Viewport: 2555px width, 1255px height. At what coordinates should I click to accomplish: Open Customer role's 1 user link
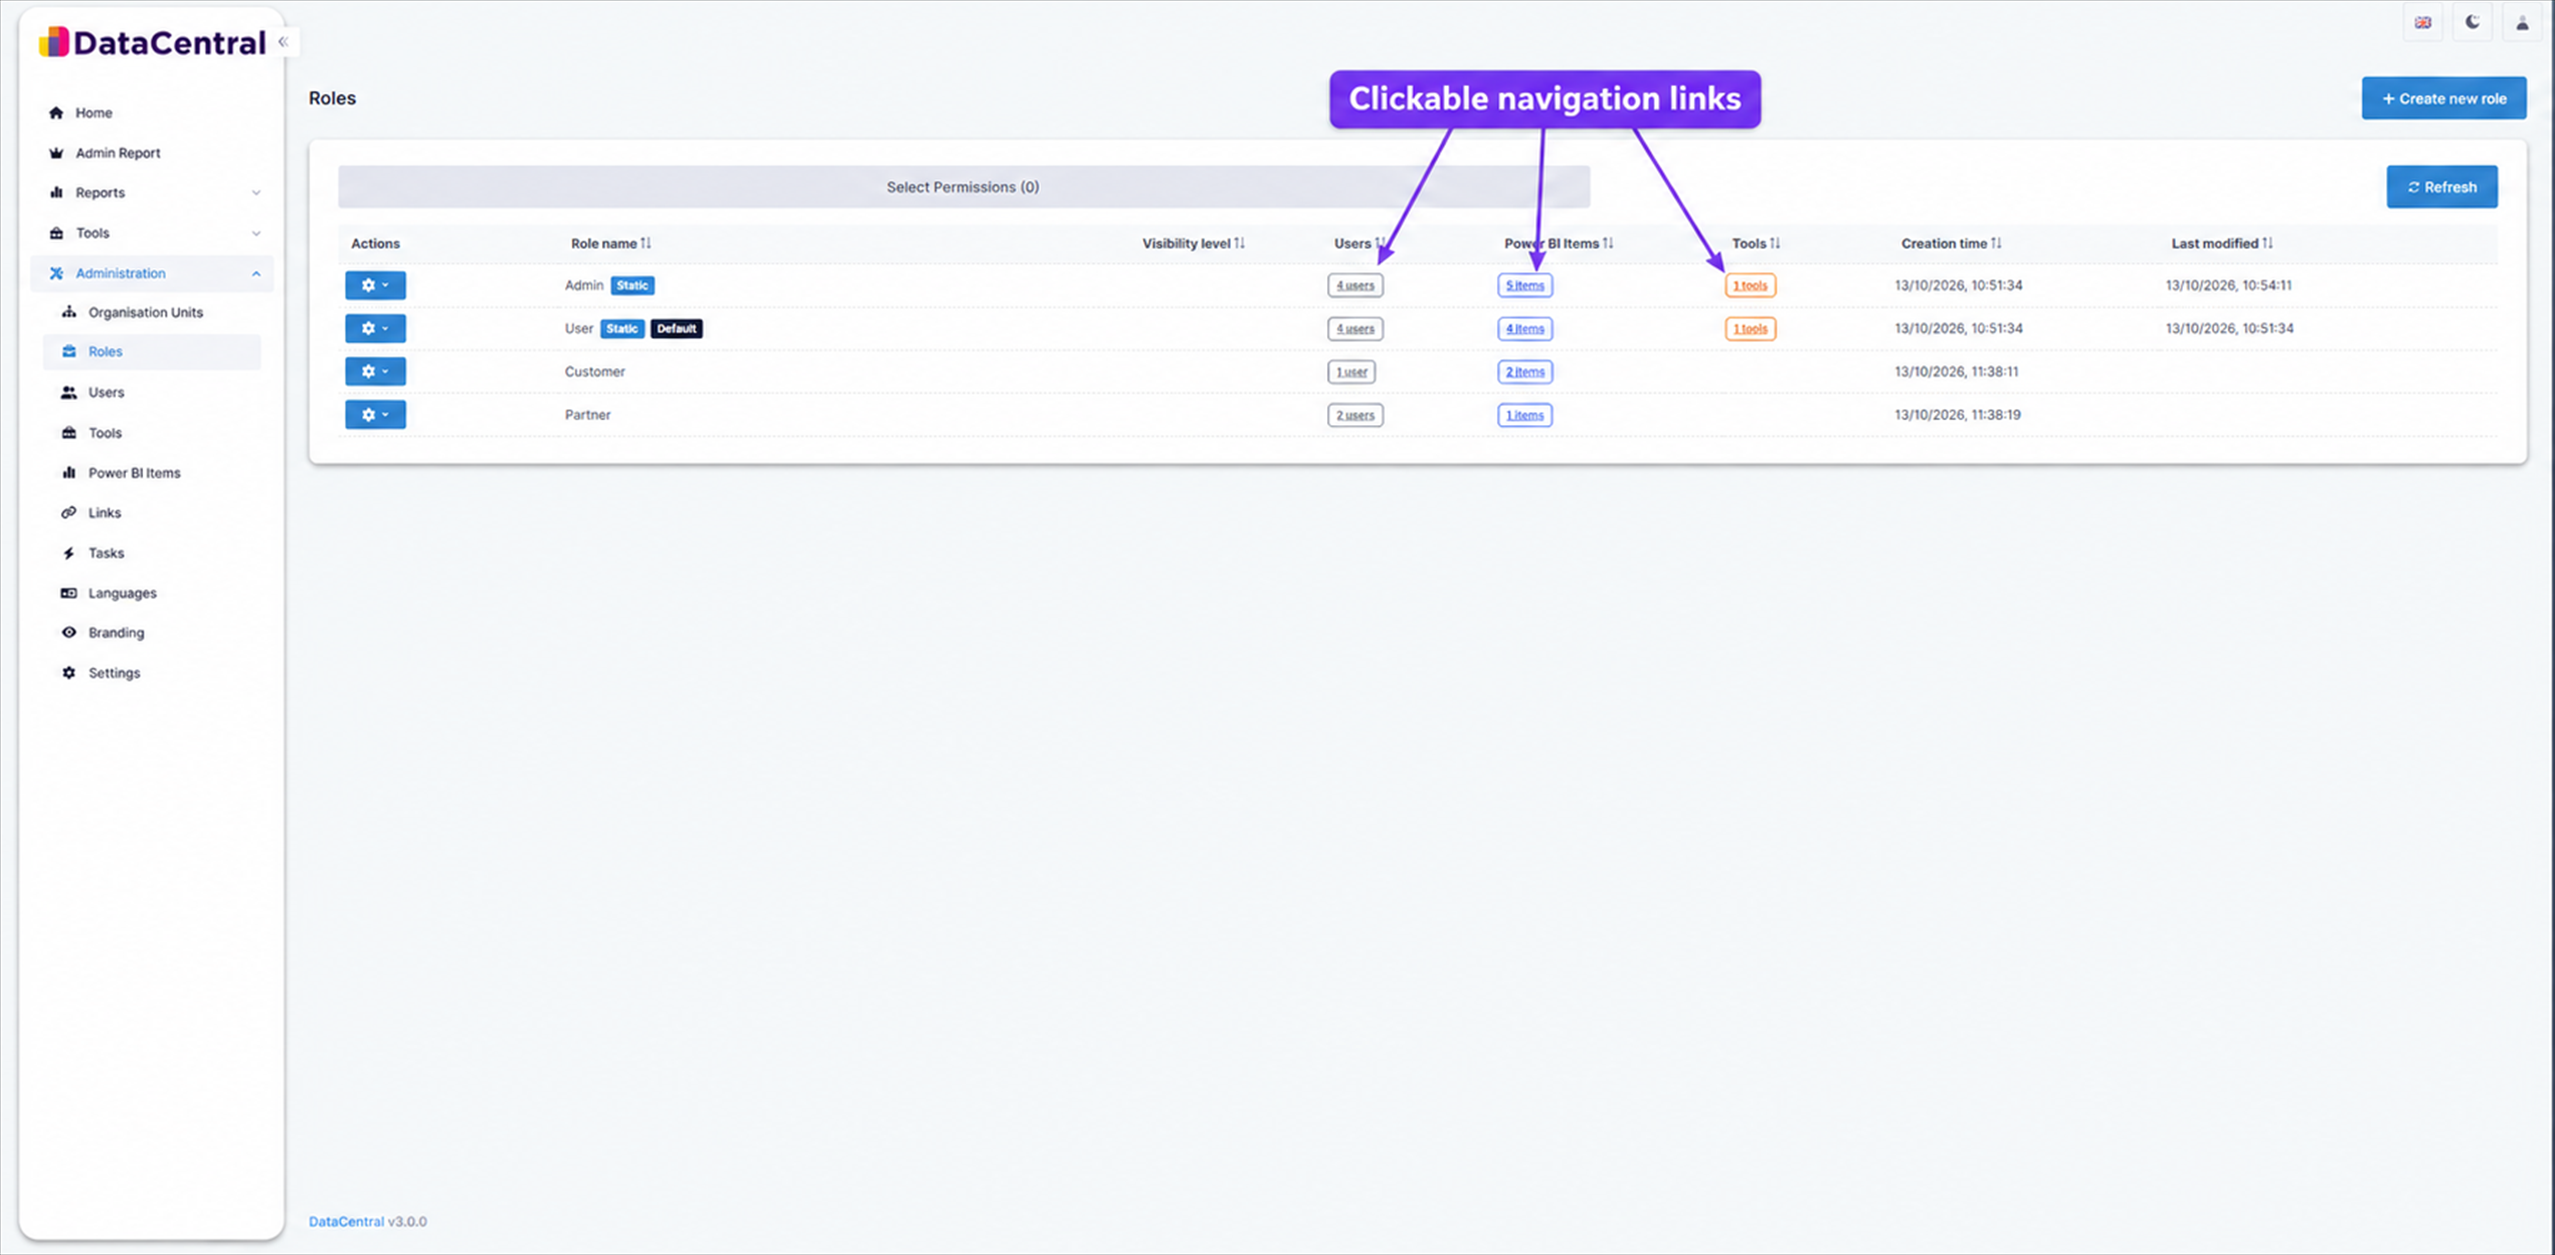coord(1351,372)
